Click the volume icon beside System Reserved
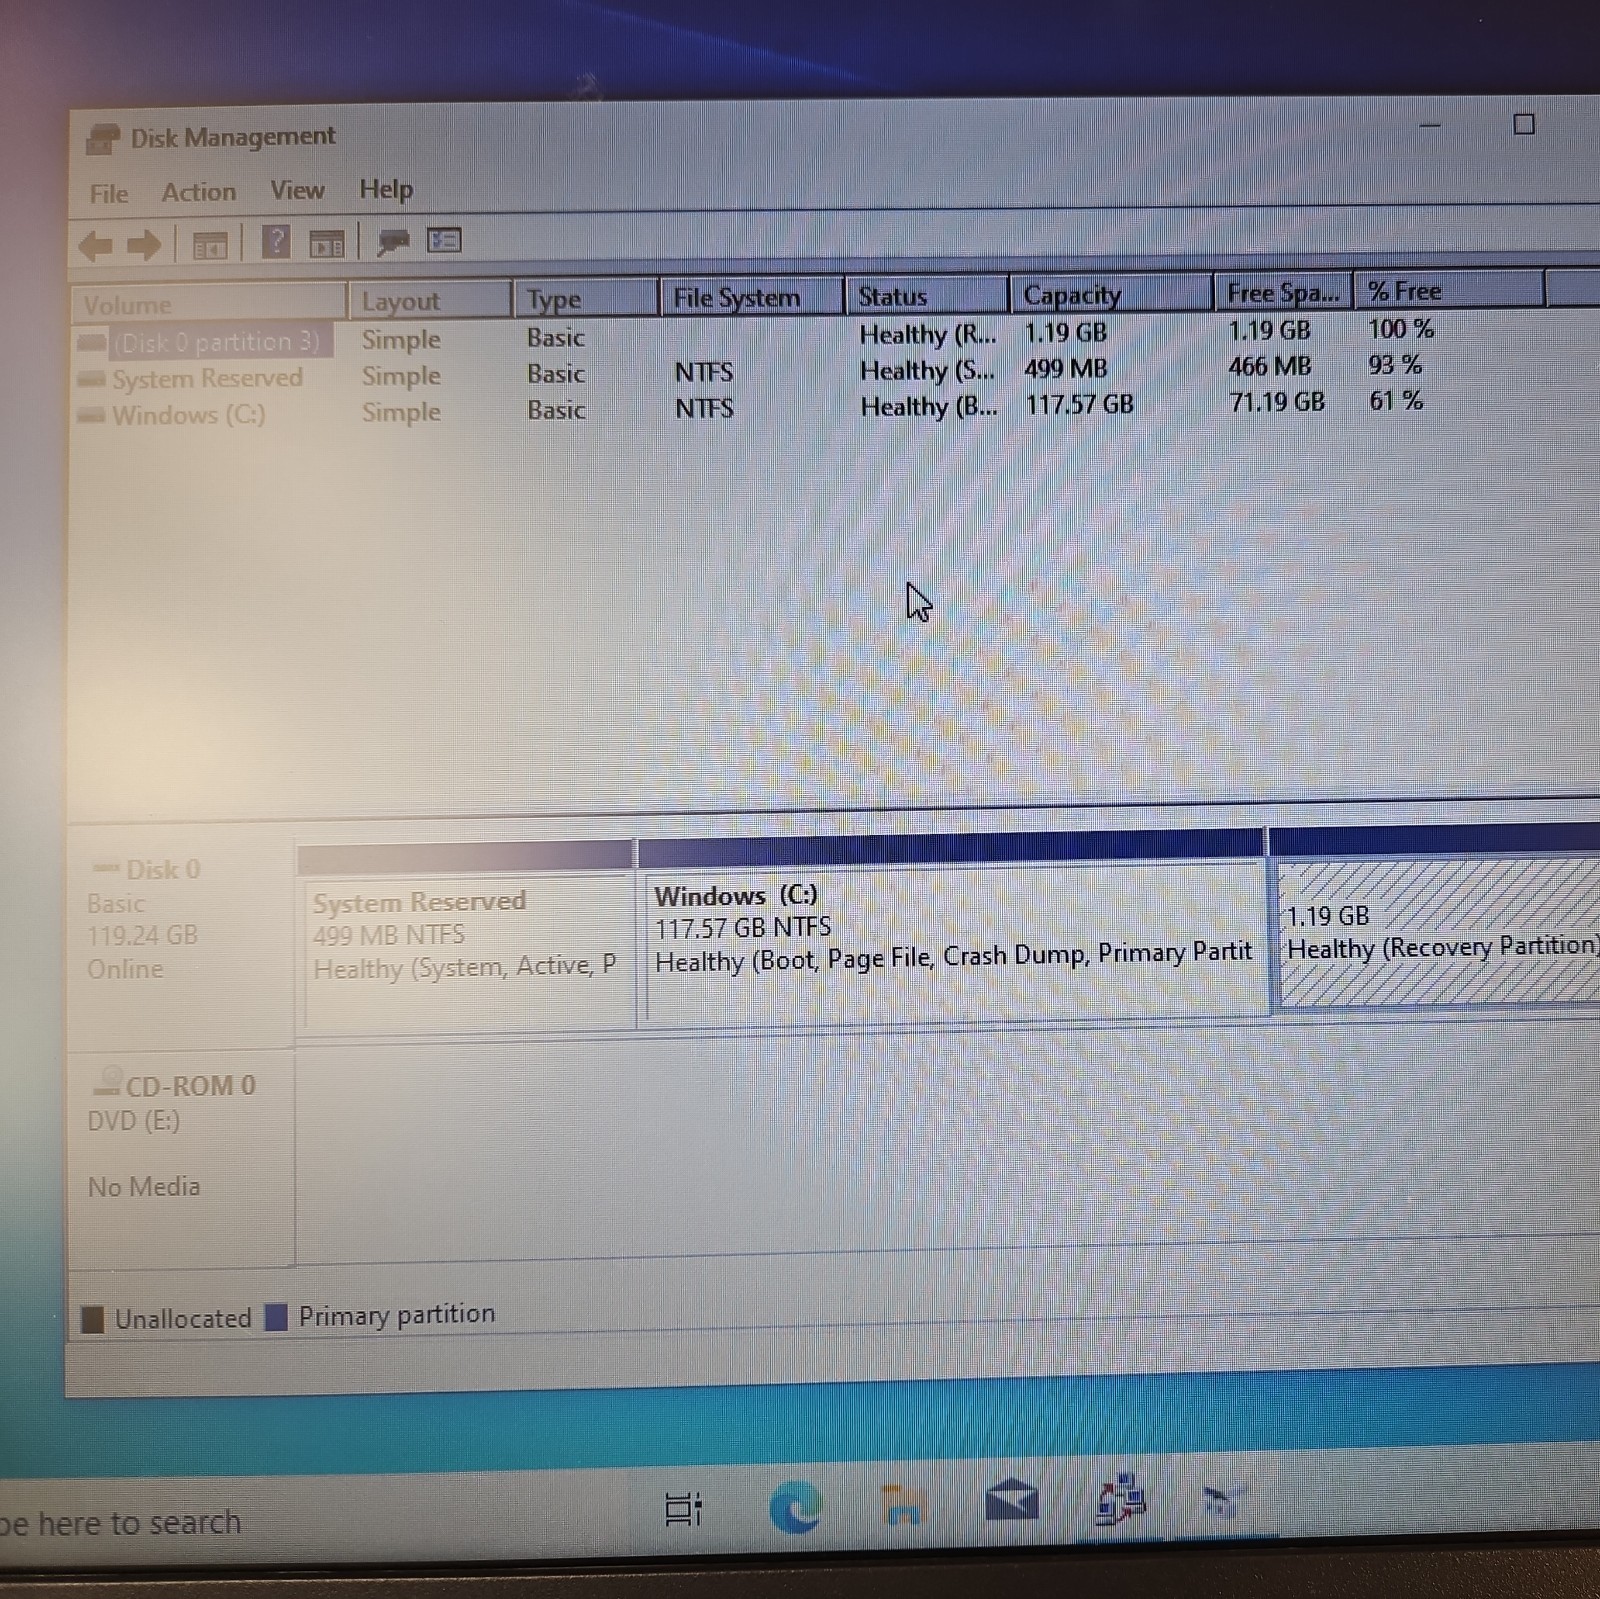 pyautogui.click(x=91, y=379)
